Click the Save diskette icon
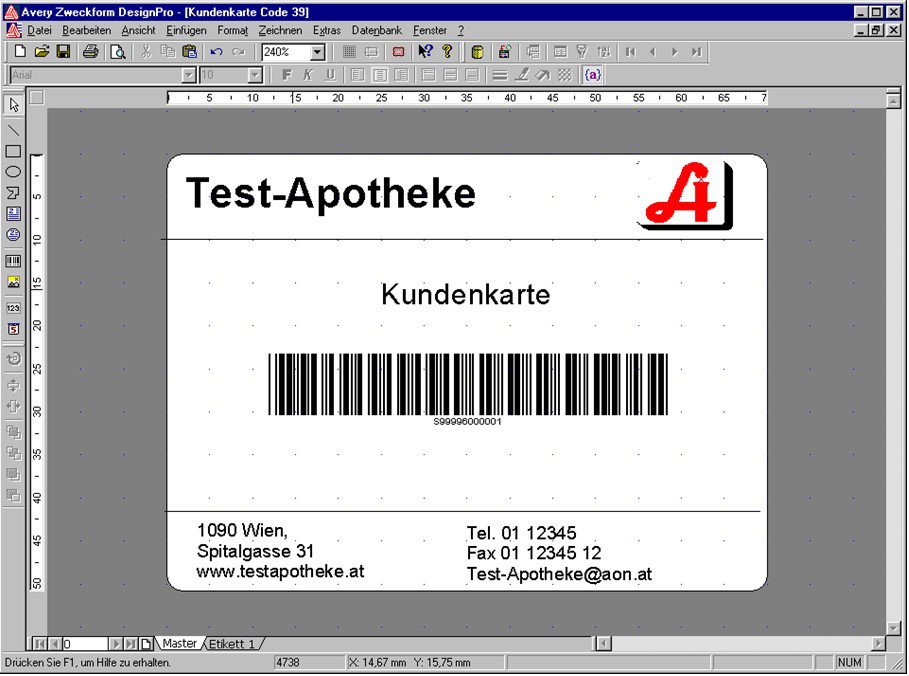The width and height of the screenshot is (909, 676). (x=63, y=52)
